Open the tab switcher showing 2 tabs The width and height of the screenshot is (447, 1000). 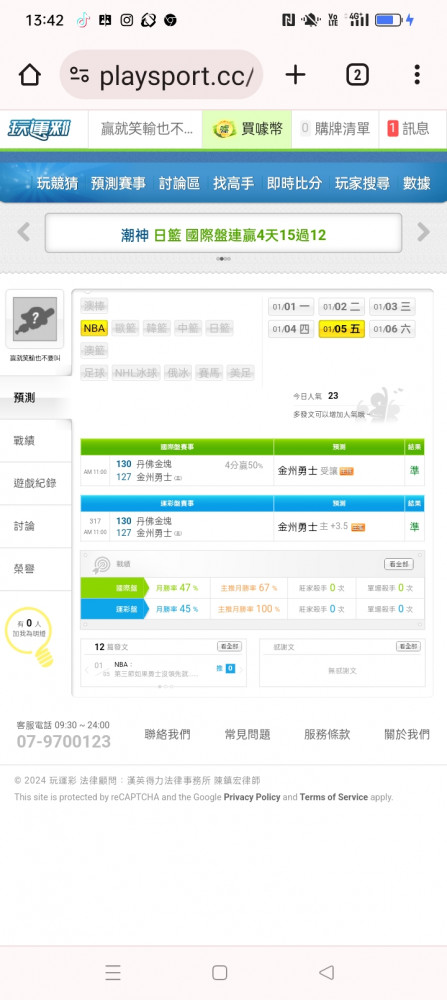357,75
